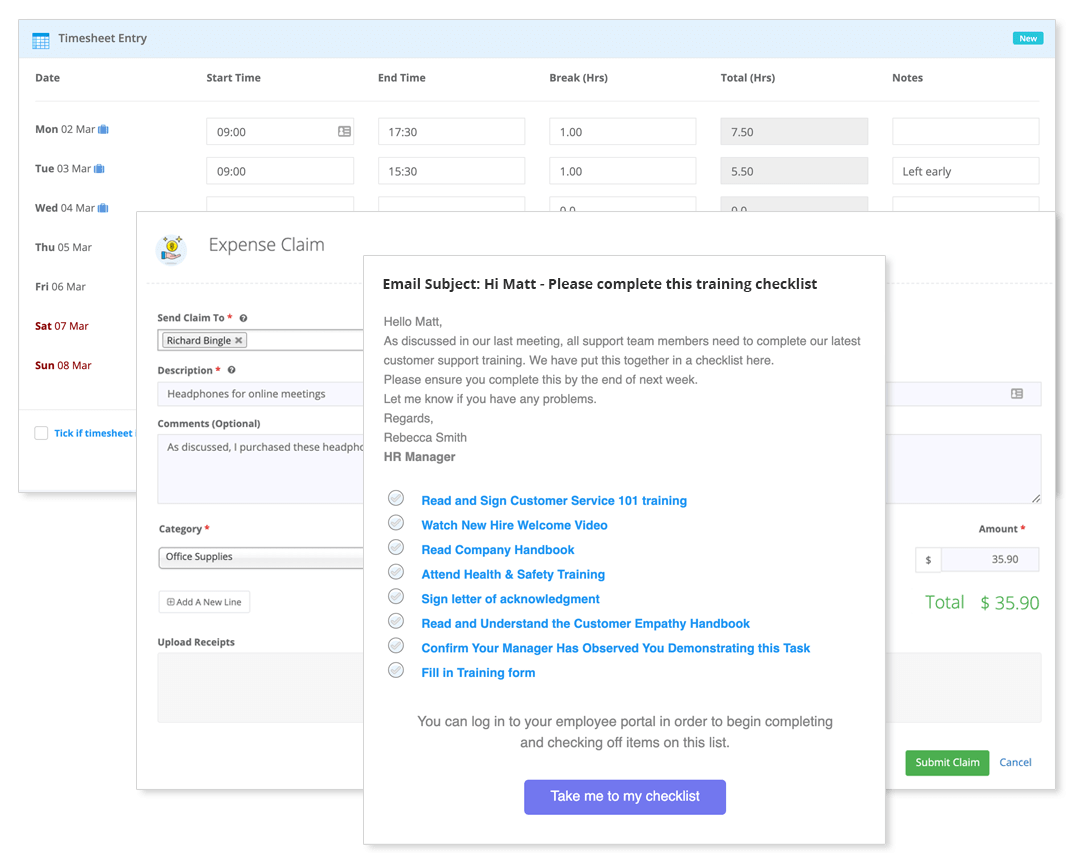
Task: Cancel the expense claim
Action: click(1015, 762)
